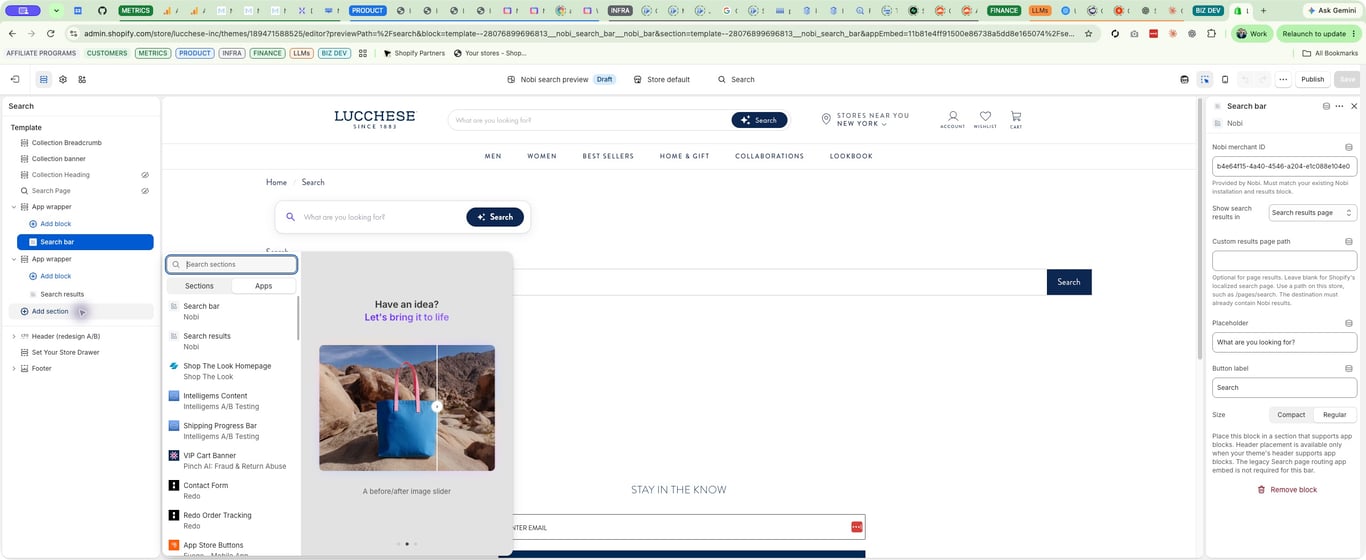Open BEST SELLERS navigation menu
The image size is (1366, 560).
coord(608,156)
